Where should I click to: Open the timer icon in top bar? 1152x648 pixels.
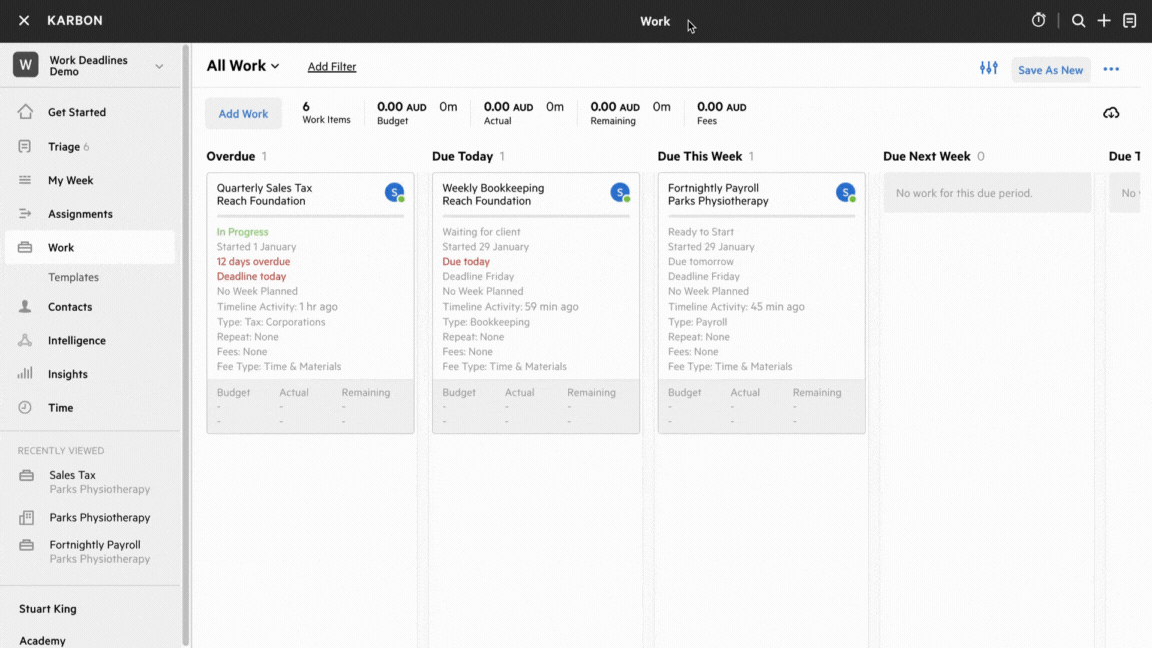tap(1038, 21)
